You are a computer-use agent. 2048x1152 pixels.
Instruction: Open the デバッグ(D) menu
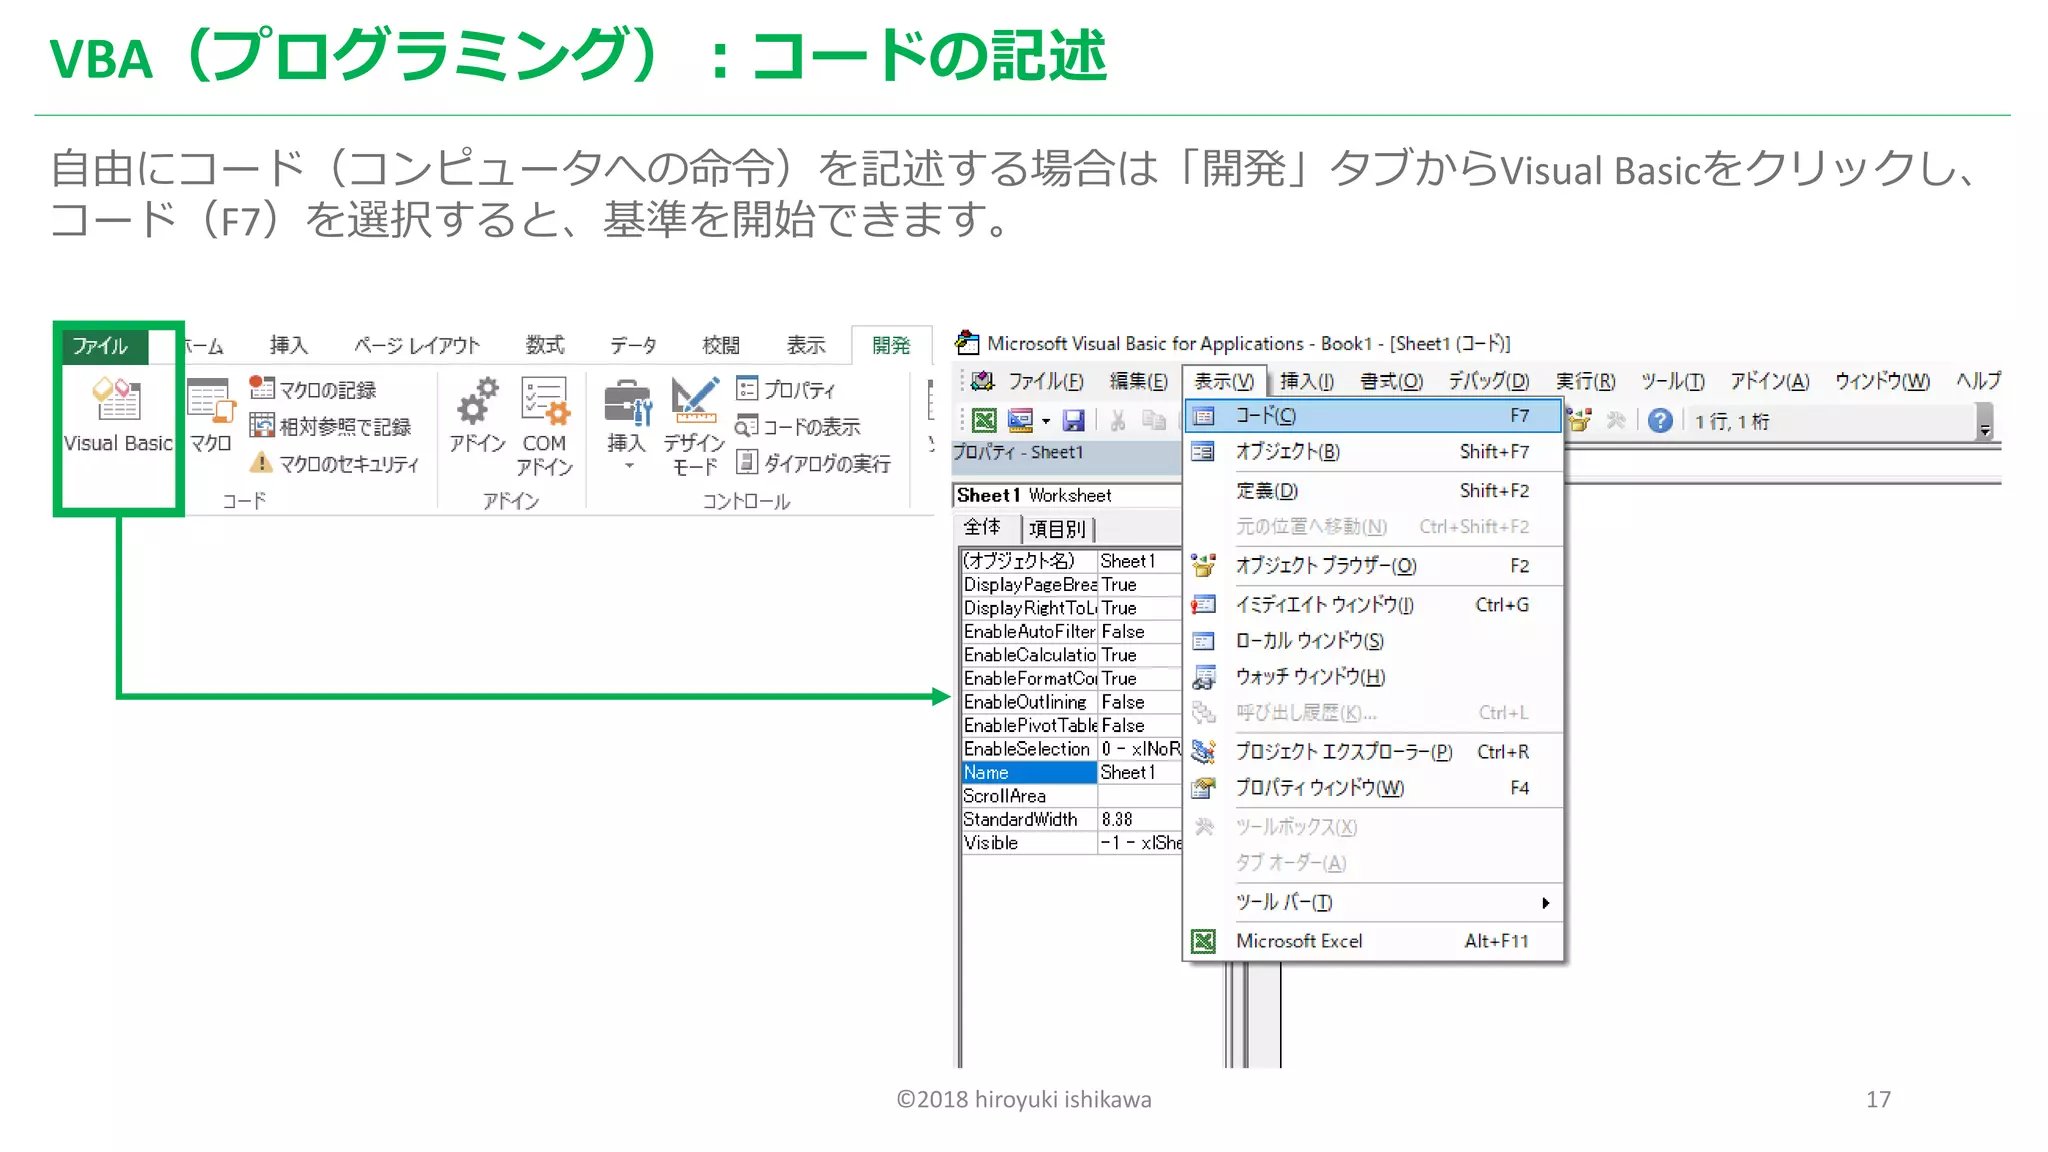click(1489, 381)
